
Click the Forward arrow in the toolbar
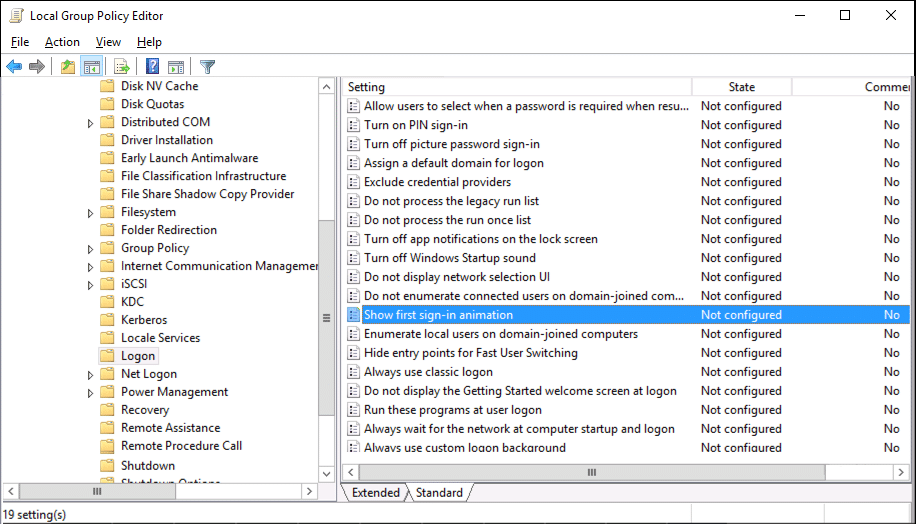pos(37,67)
